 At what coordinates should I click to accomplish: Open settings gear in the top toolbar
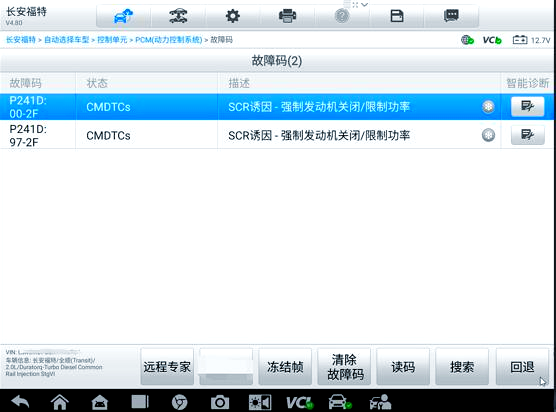[233, 16]
